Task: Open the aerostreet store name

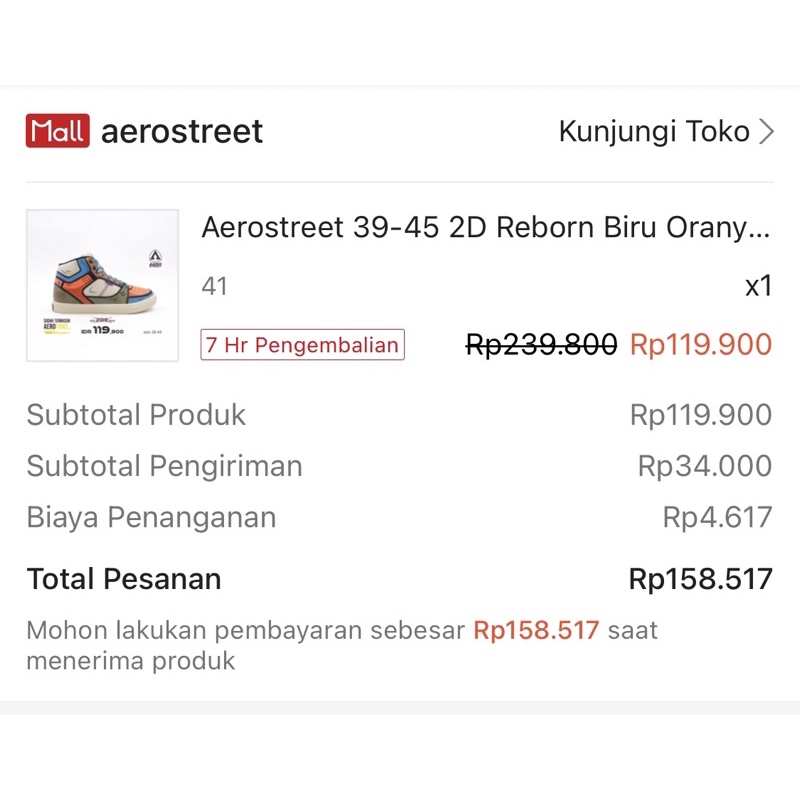Action: pos(180,130)
